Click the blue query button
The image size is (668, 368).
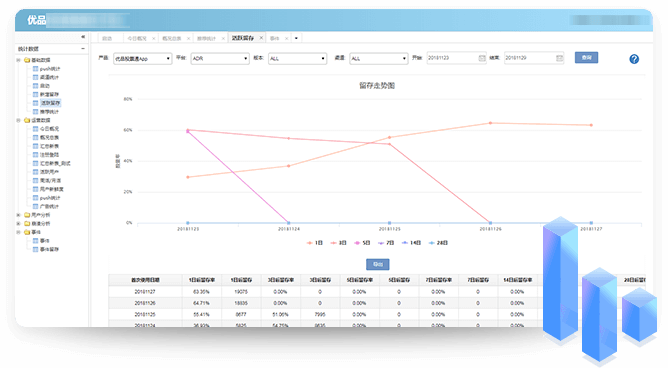click(x=586, y=58)
